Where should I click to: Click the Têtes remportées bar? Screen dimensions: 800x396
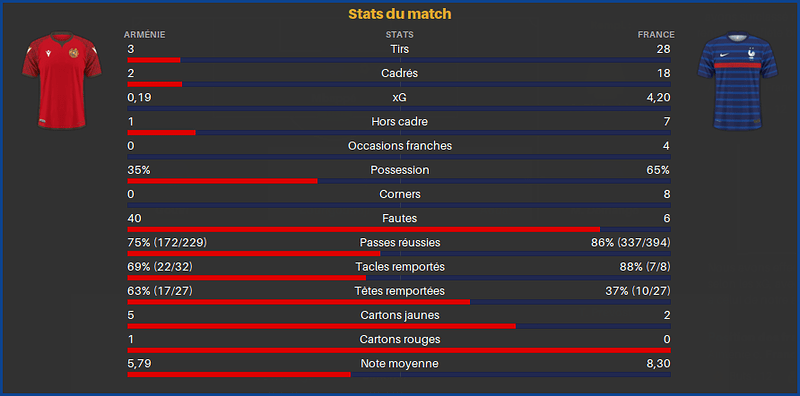pyautogui.click(x=399, y=302)
